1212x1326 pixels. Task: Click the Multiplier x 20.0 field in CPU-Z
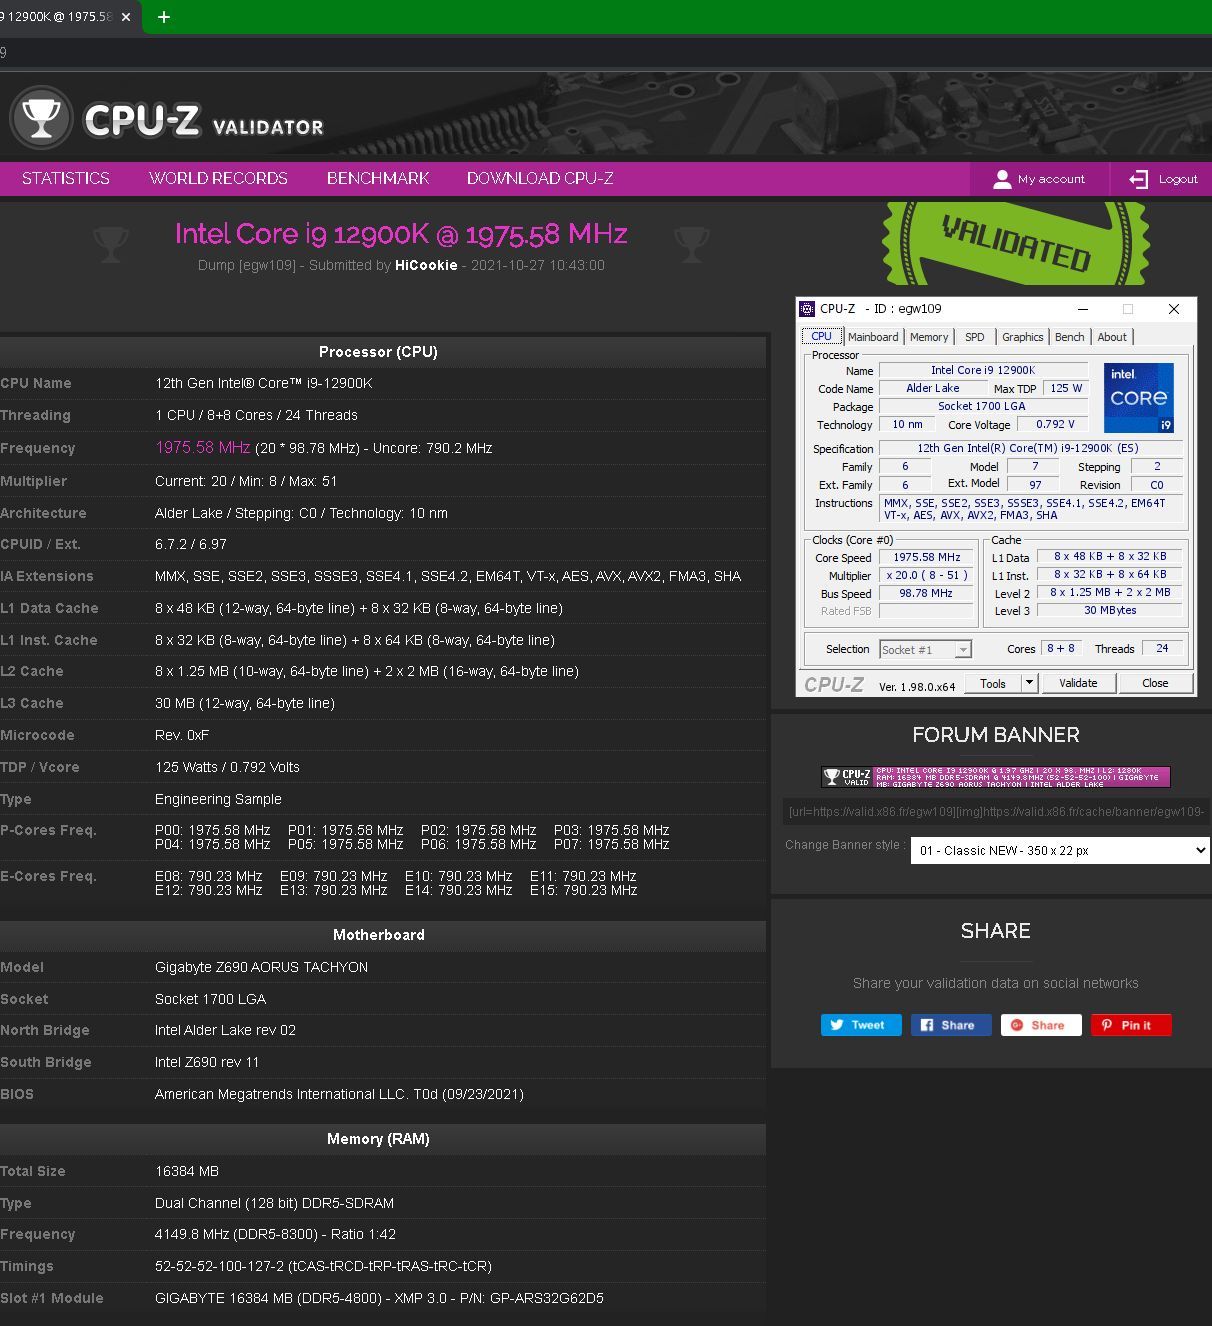click(x=927, y=576)
